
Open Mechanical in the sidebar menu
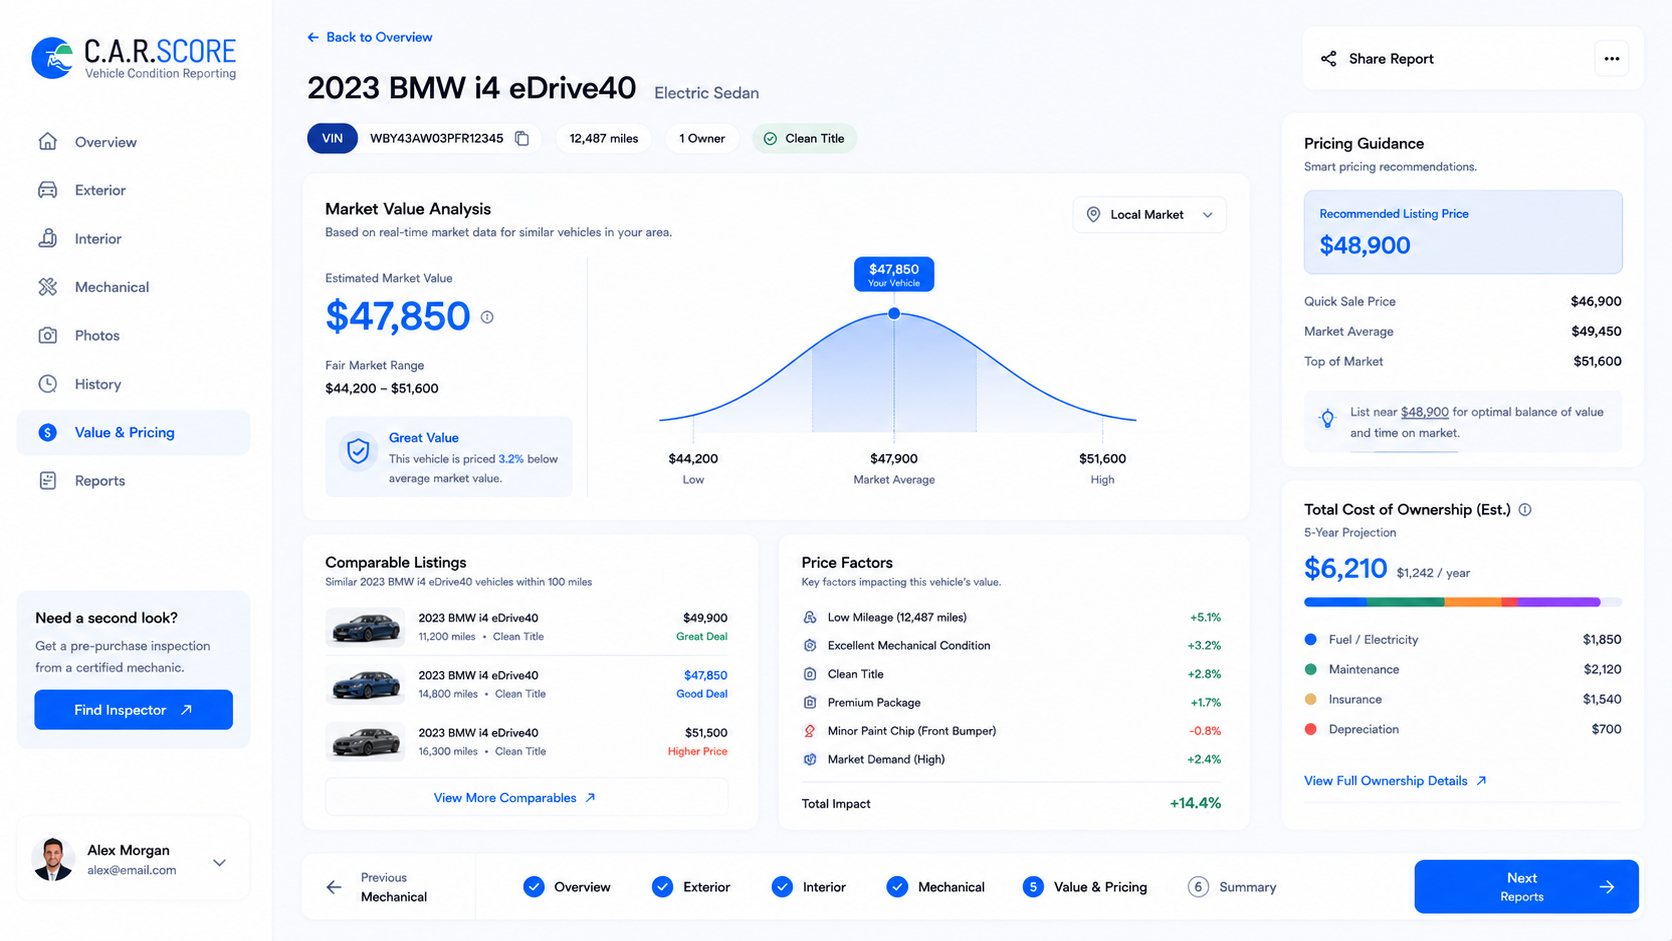click(x=133, y=287)
